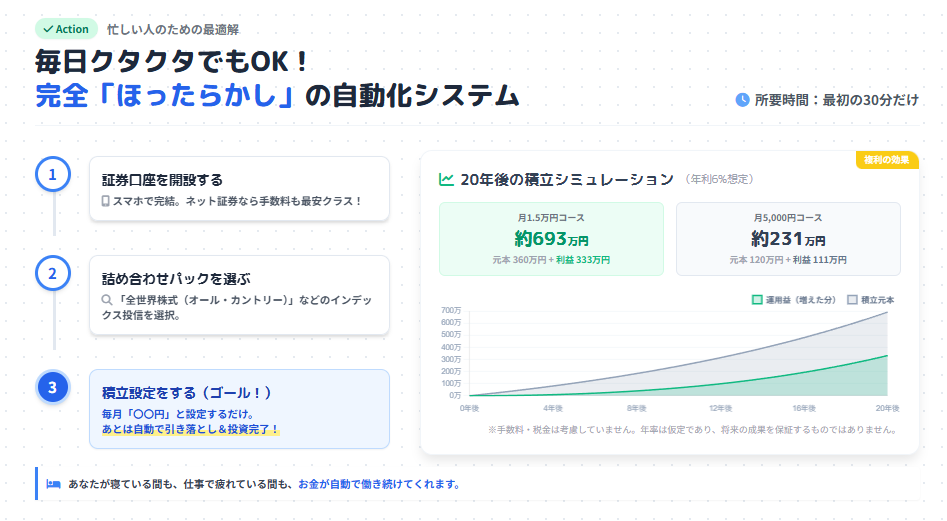Click the Action label badge
Image resolution: width=947 pixels, height=521 pixels.
tap(66, 29)
